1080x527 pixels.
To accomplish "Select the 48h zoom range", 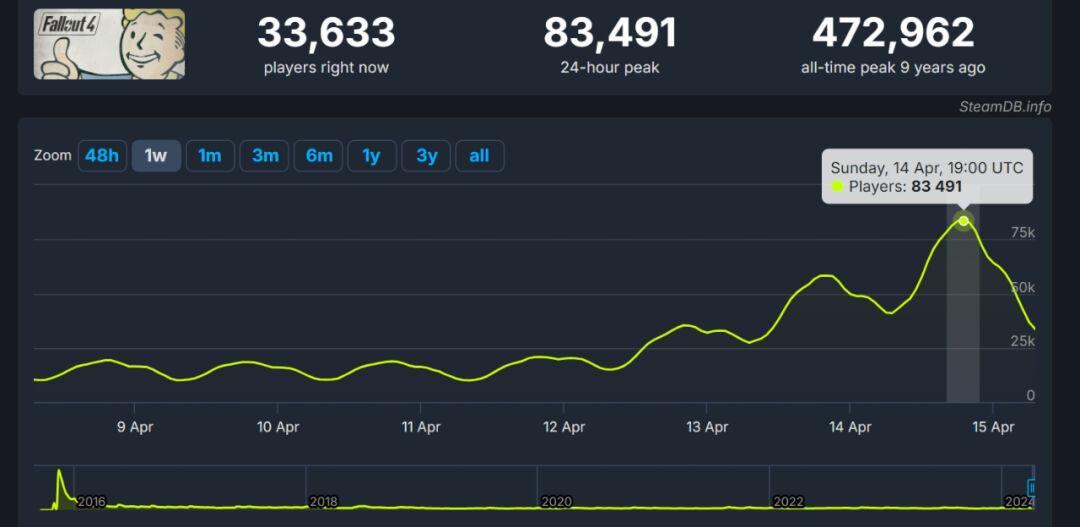I will [x=102, y=156].
